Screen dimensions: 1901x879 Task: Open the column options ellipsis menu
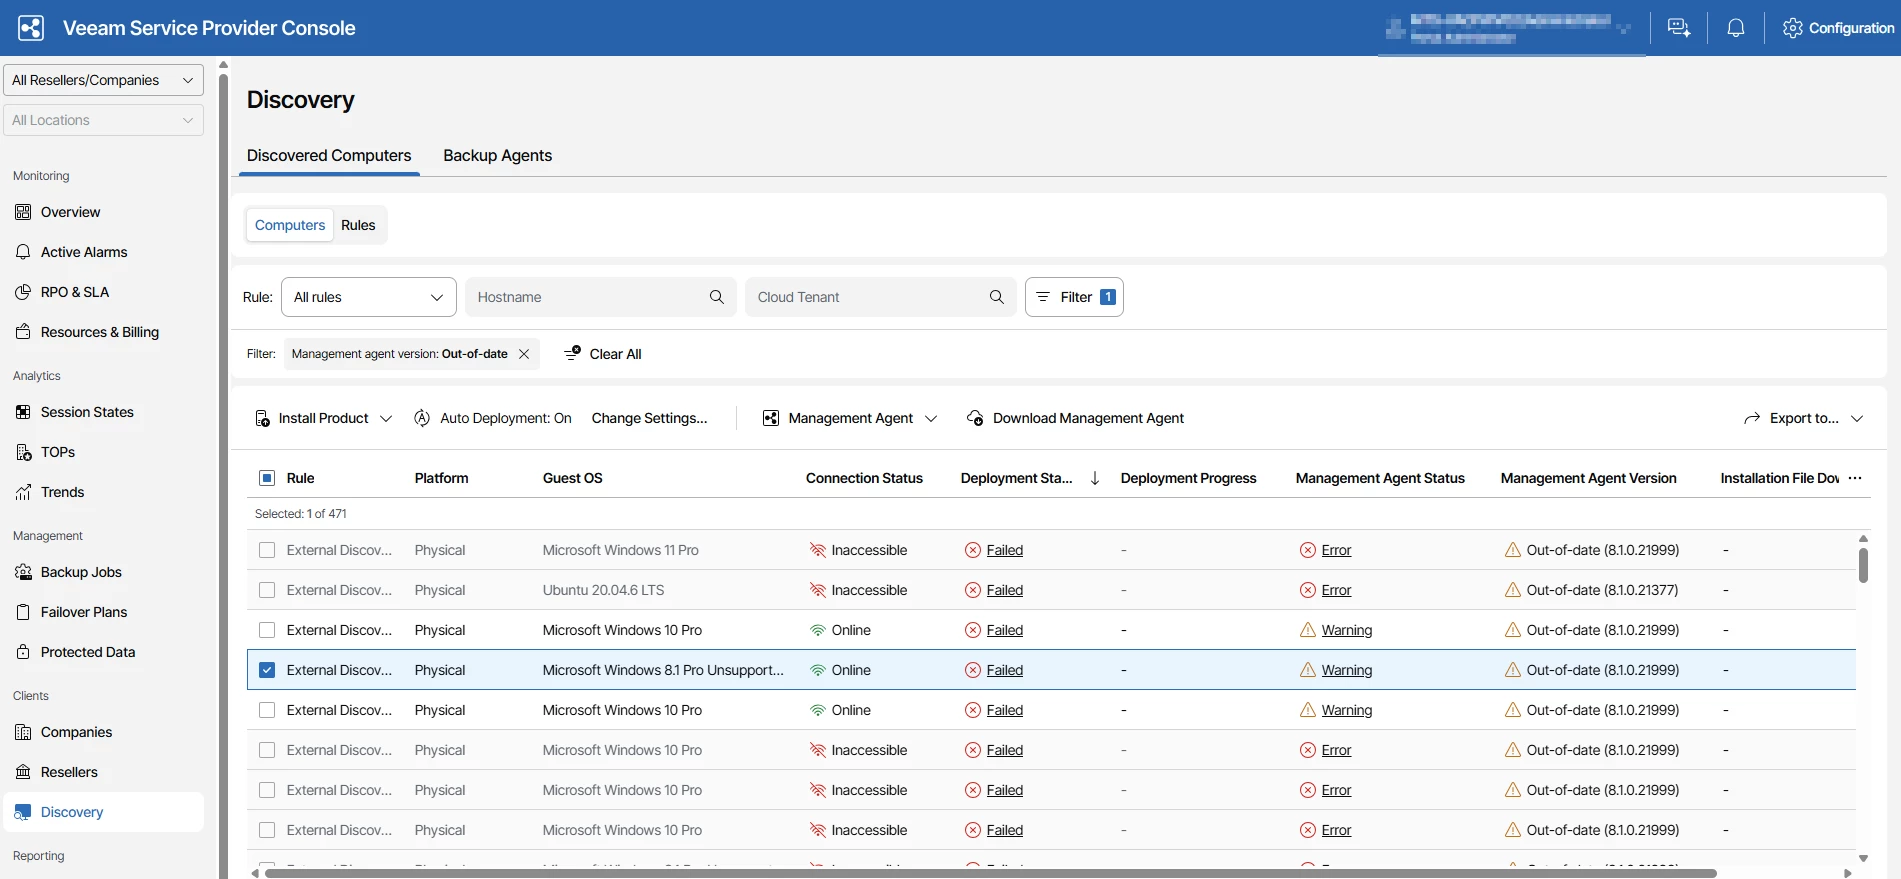coord(1855,478)
